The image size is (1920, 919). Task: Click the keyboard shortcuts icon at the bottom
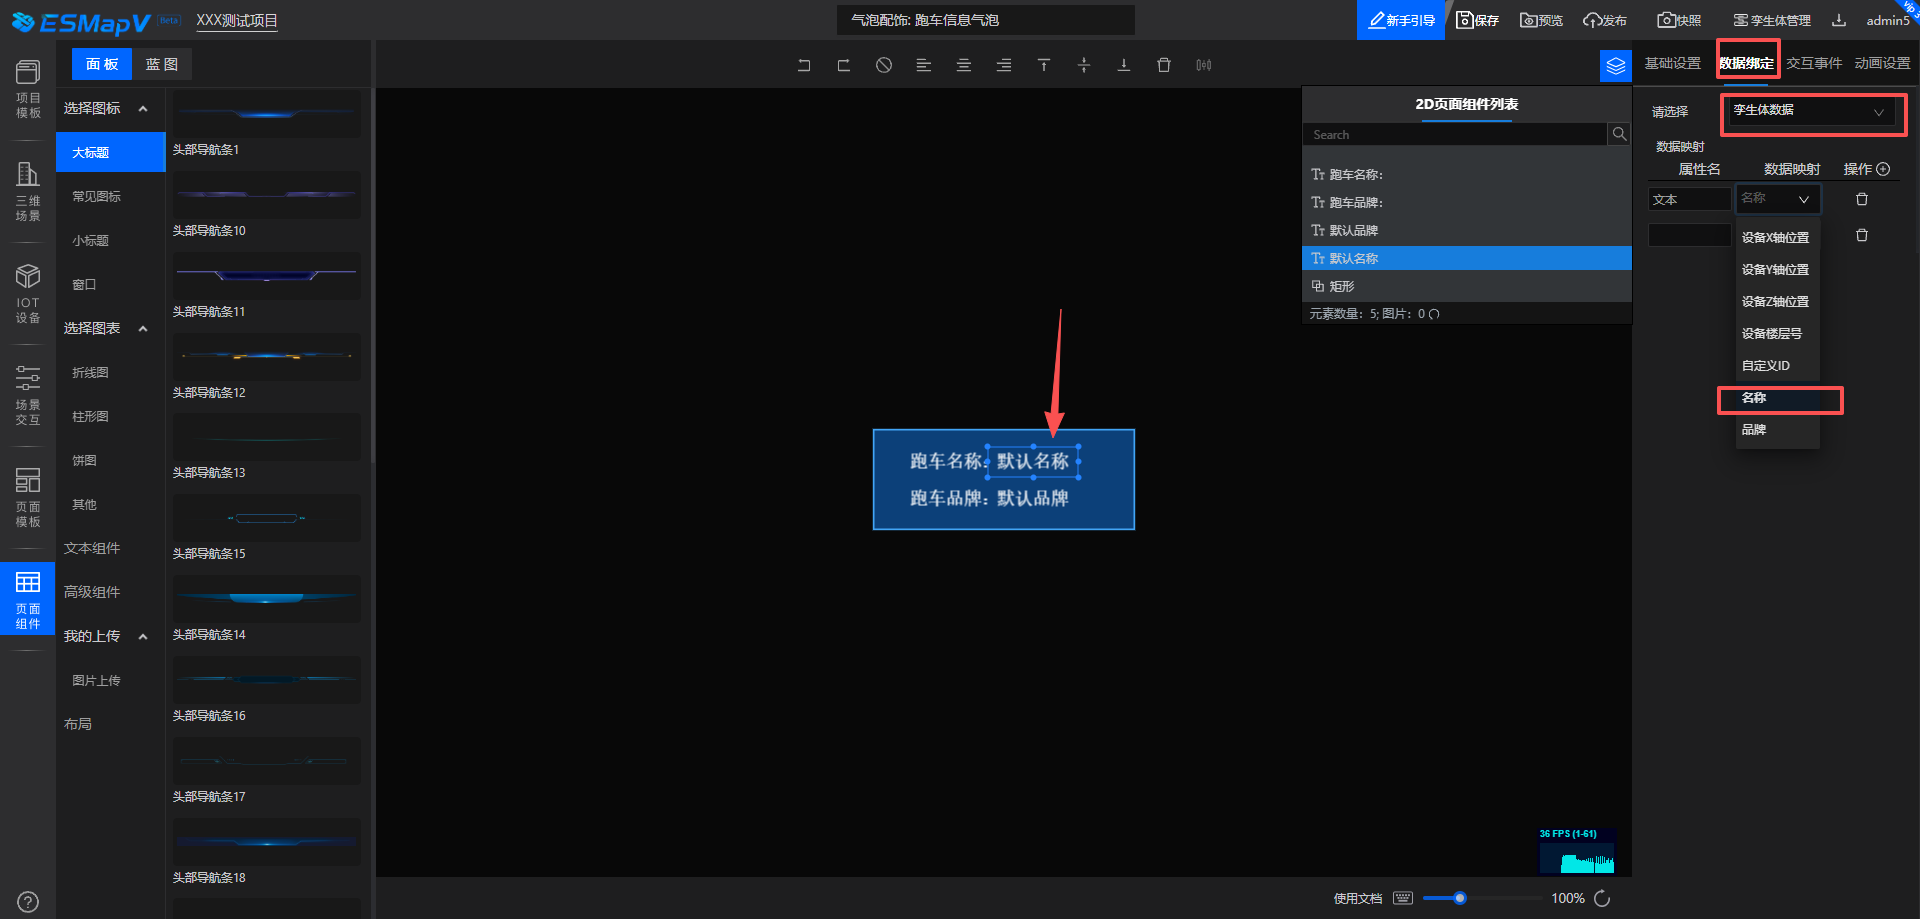pyautogui.click(x=1403, y=898)
